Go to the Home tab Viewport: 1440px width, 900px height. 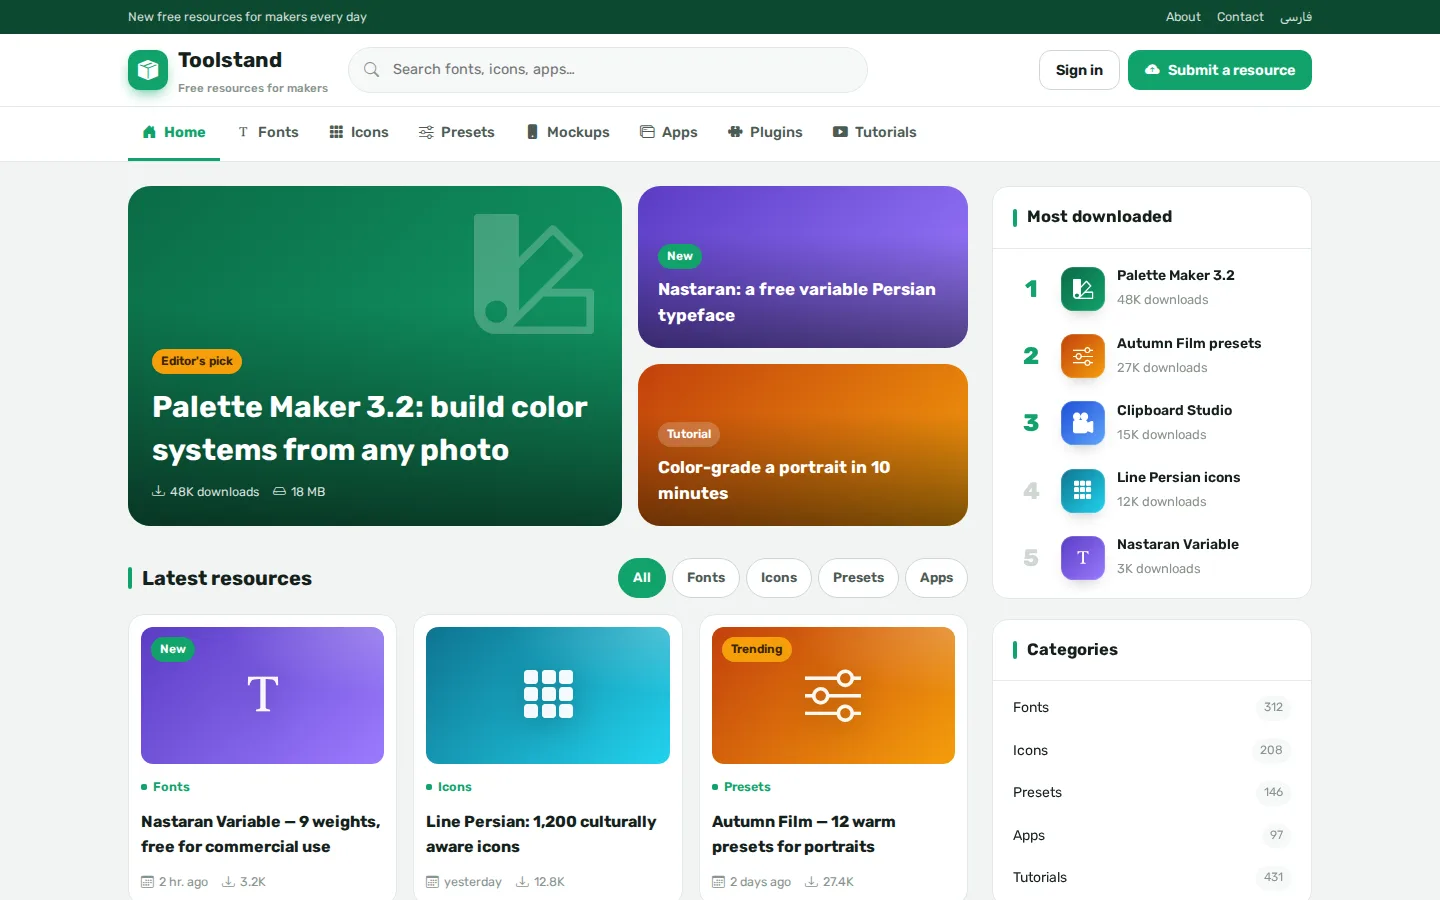(174, 132)
